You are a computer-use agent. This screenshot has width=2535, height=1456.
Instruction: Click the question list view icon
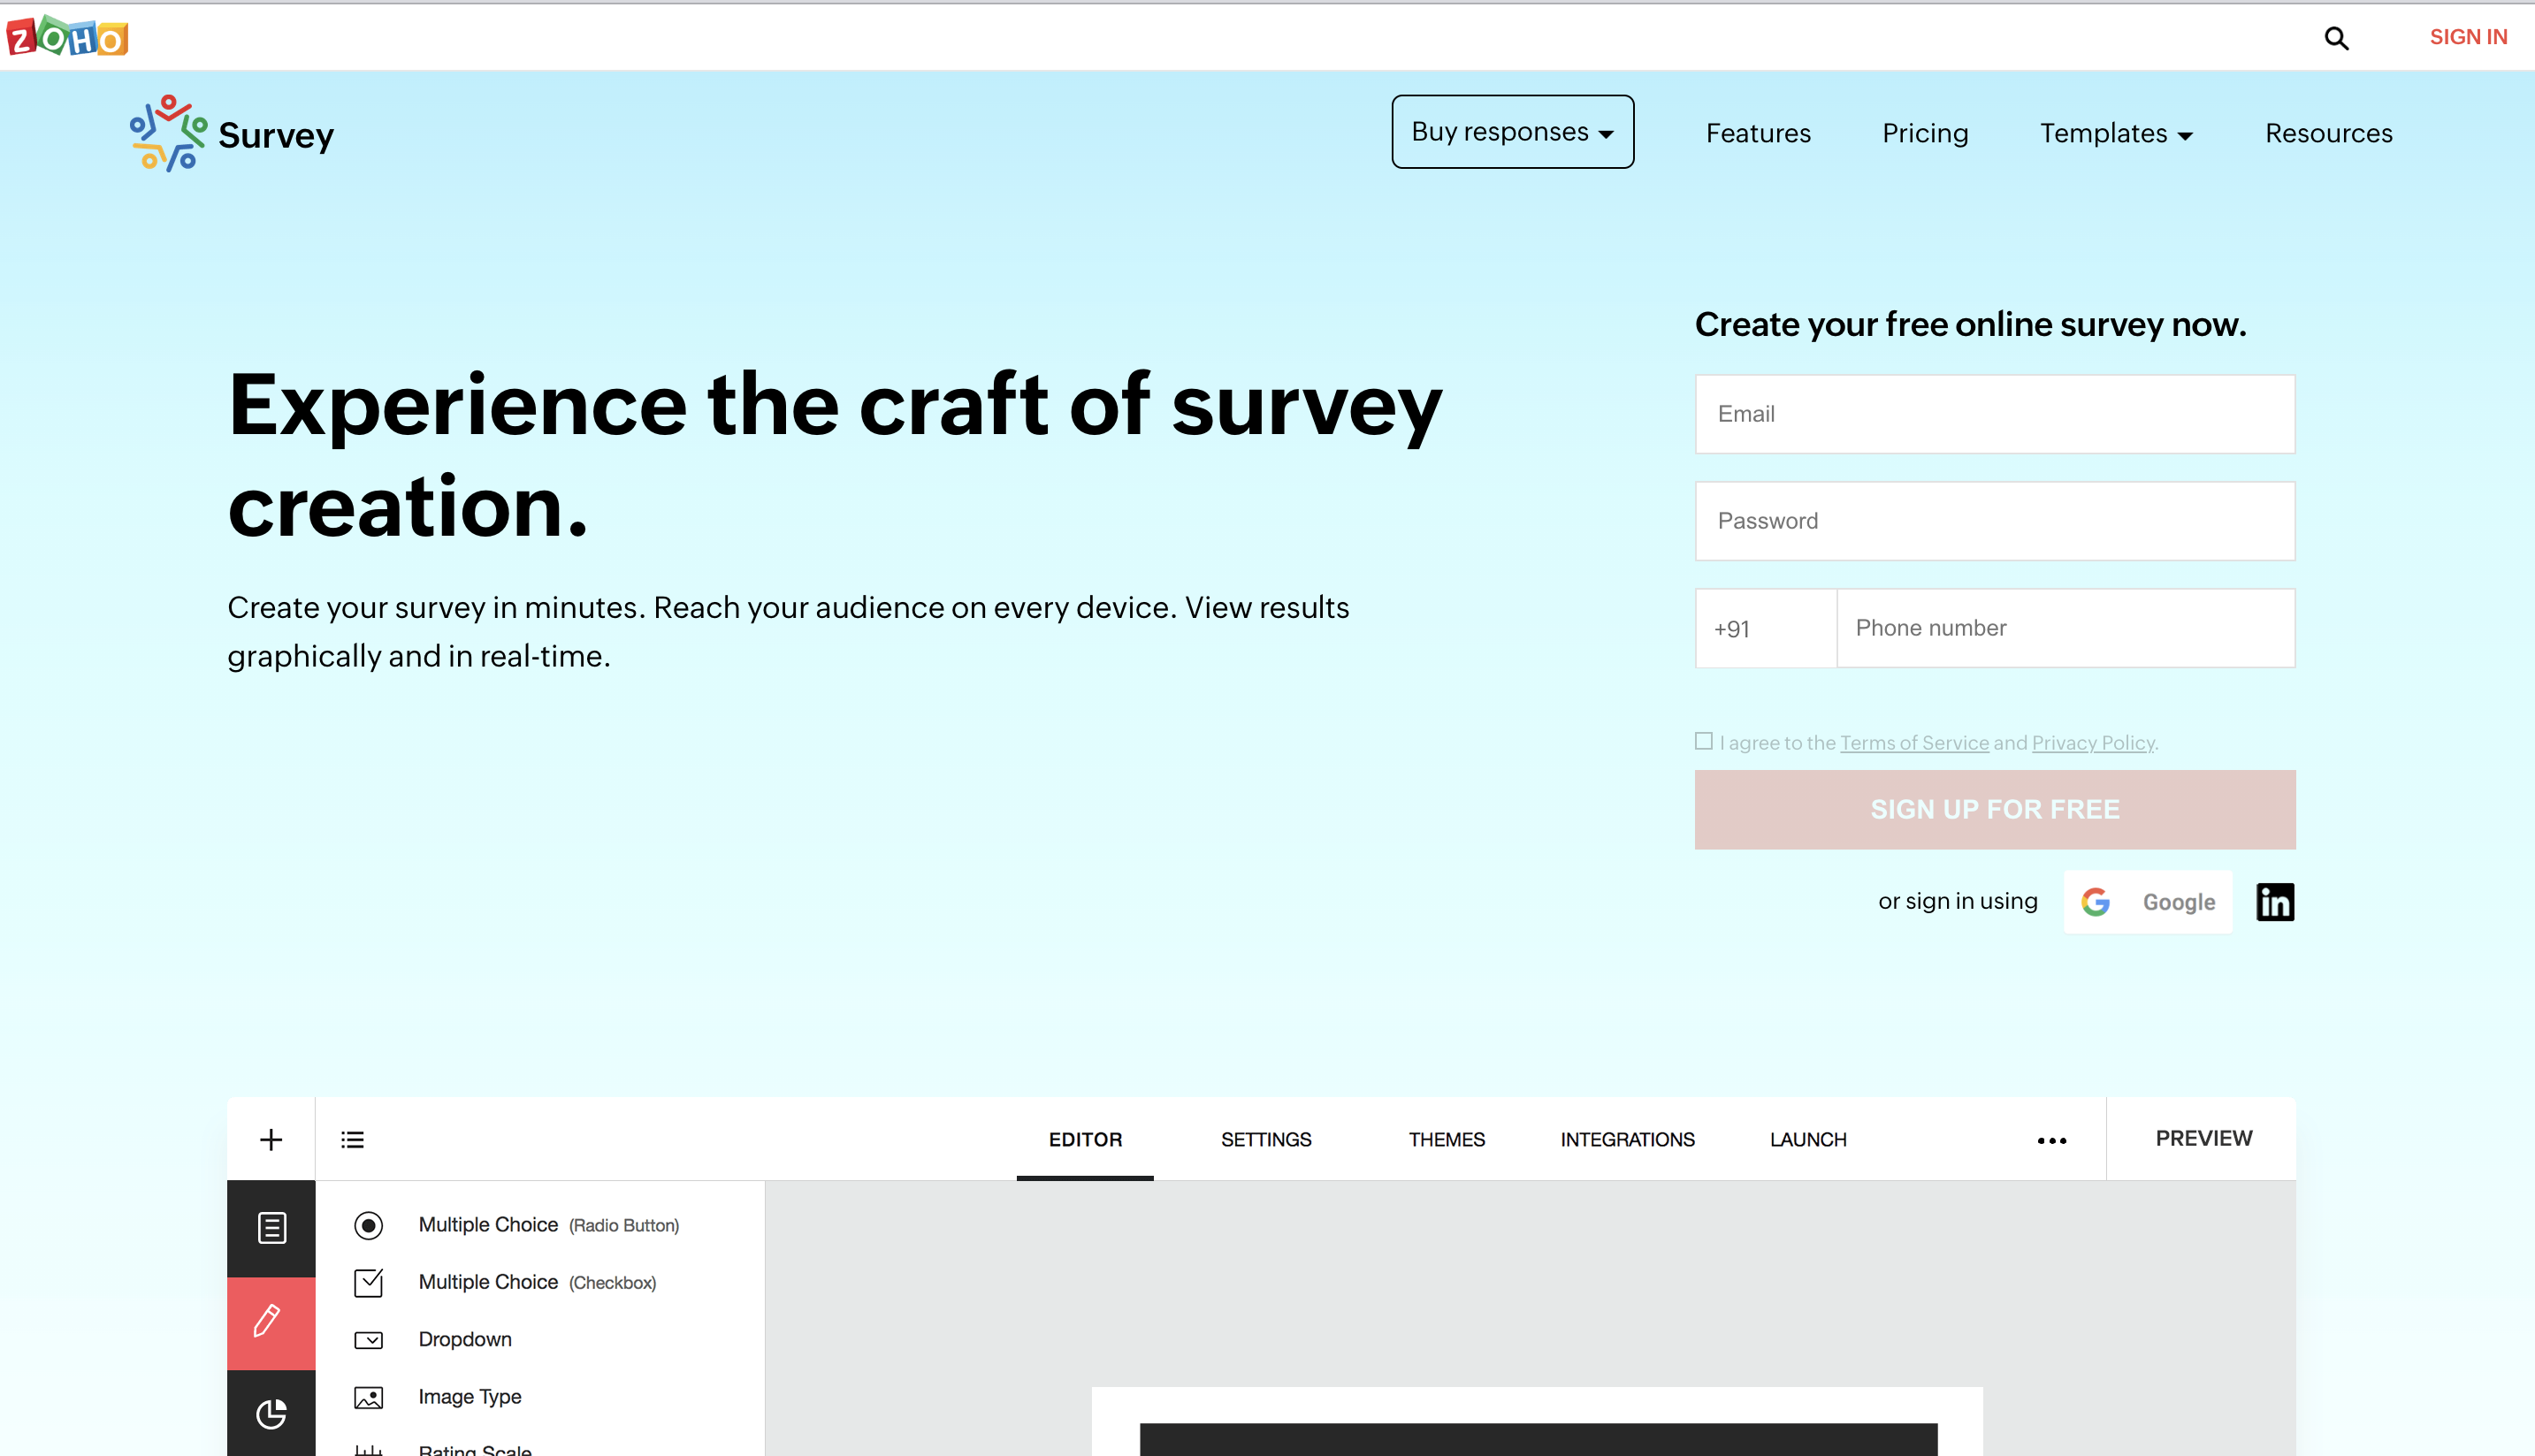click(355, 1139)
